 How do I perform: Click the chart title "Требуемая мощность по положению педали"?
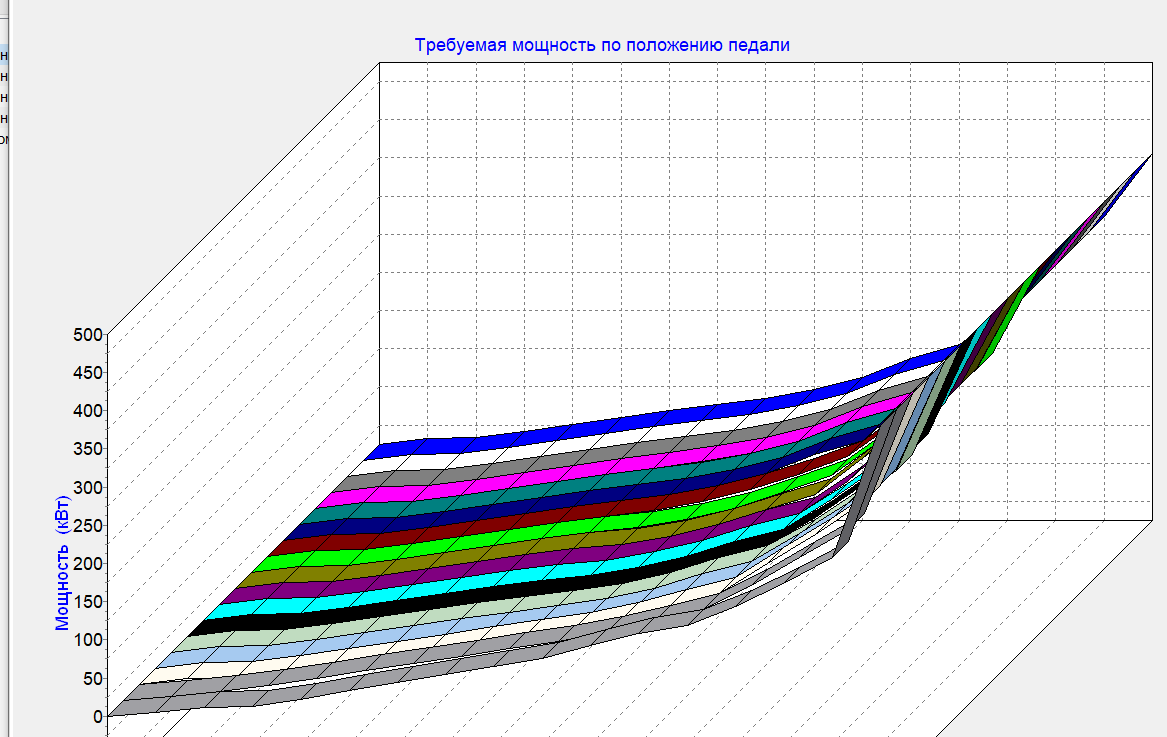coord(602,45)
